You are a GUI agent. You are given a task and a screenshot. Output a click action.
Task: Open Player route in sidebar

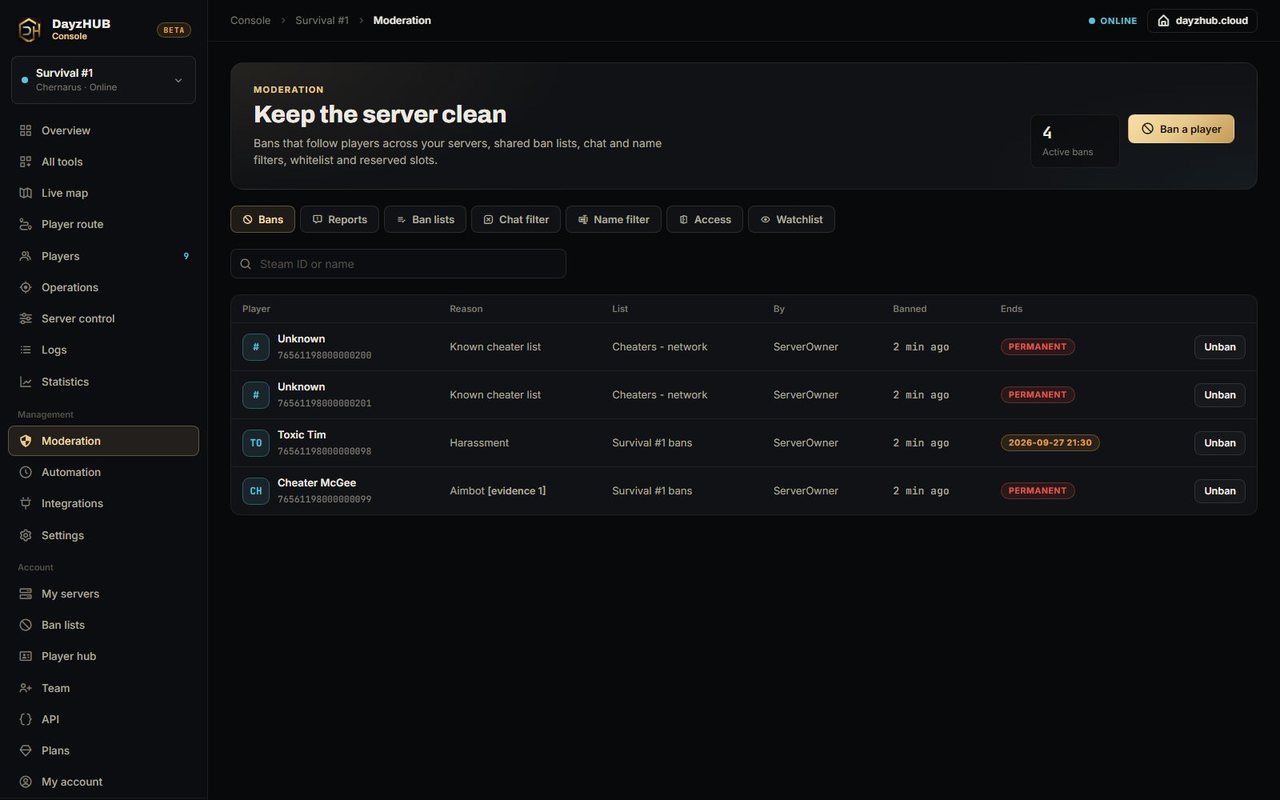(104, 224)
